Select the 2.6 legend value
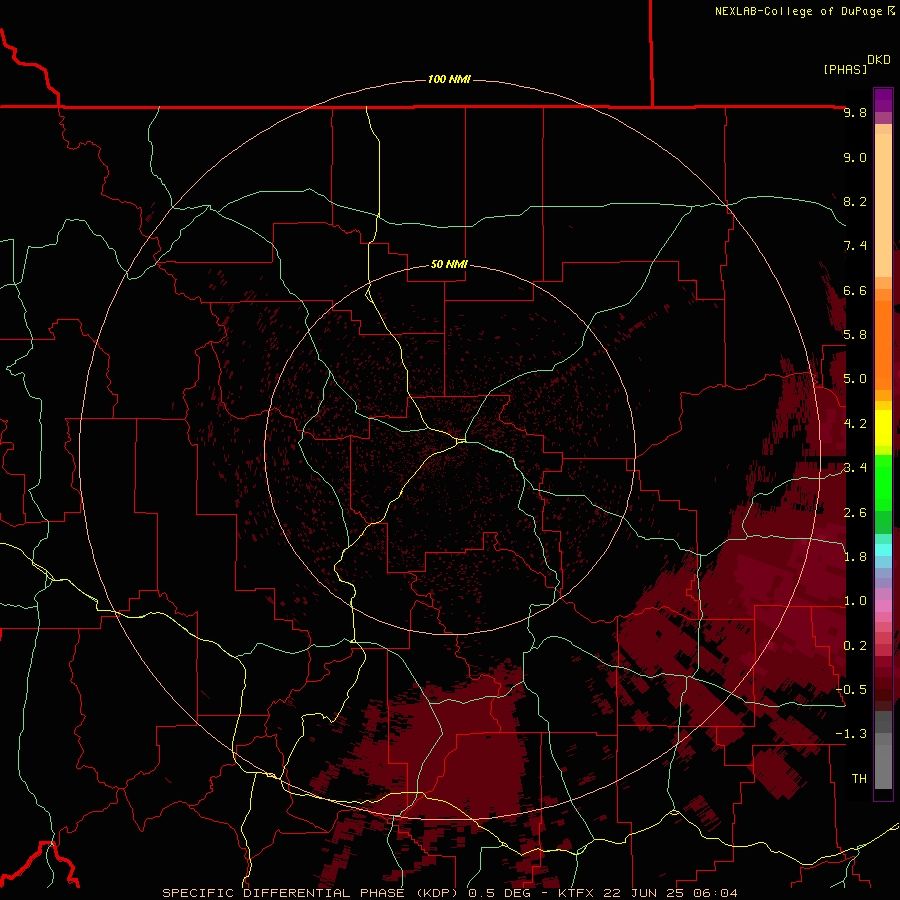Image resolution: width=900 pixels, height=900 pixels. [x=855, y=513]
